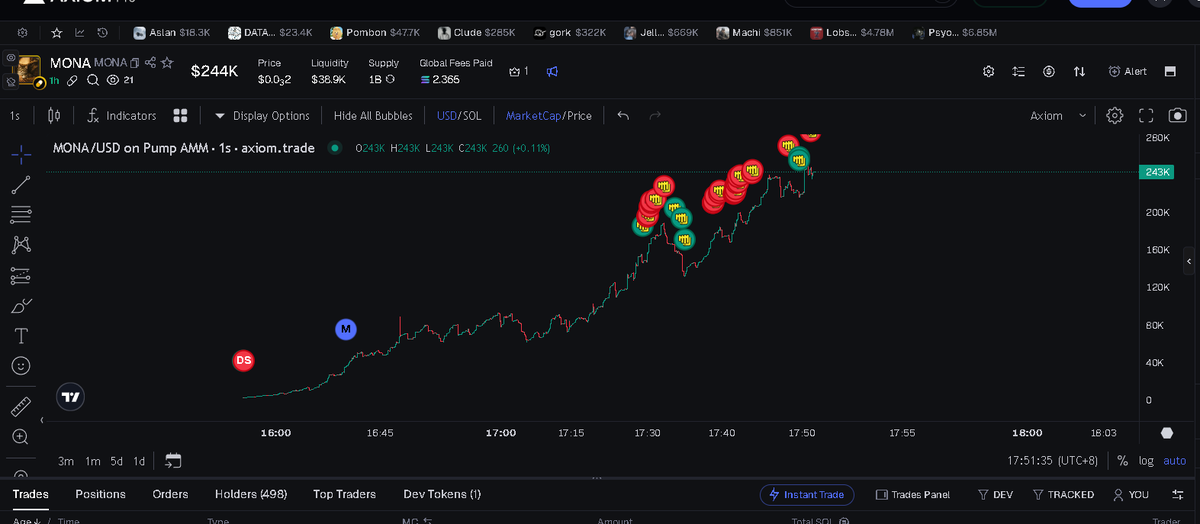Select the ruler measure tool
Viewport: 1200px width, 524px height.
pyautogui.click(x=21, y=407)
